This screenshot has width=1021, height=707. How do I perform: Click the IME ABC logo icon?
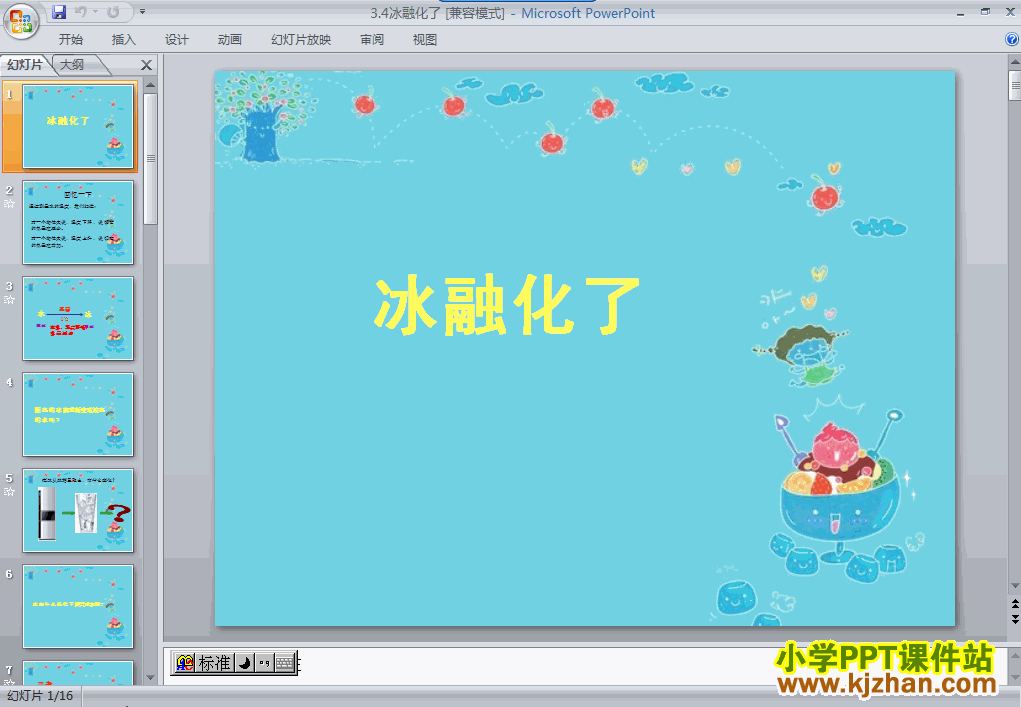pyautogui.click(x=185, y=663)
